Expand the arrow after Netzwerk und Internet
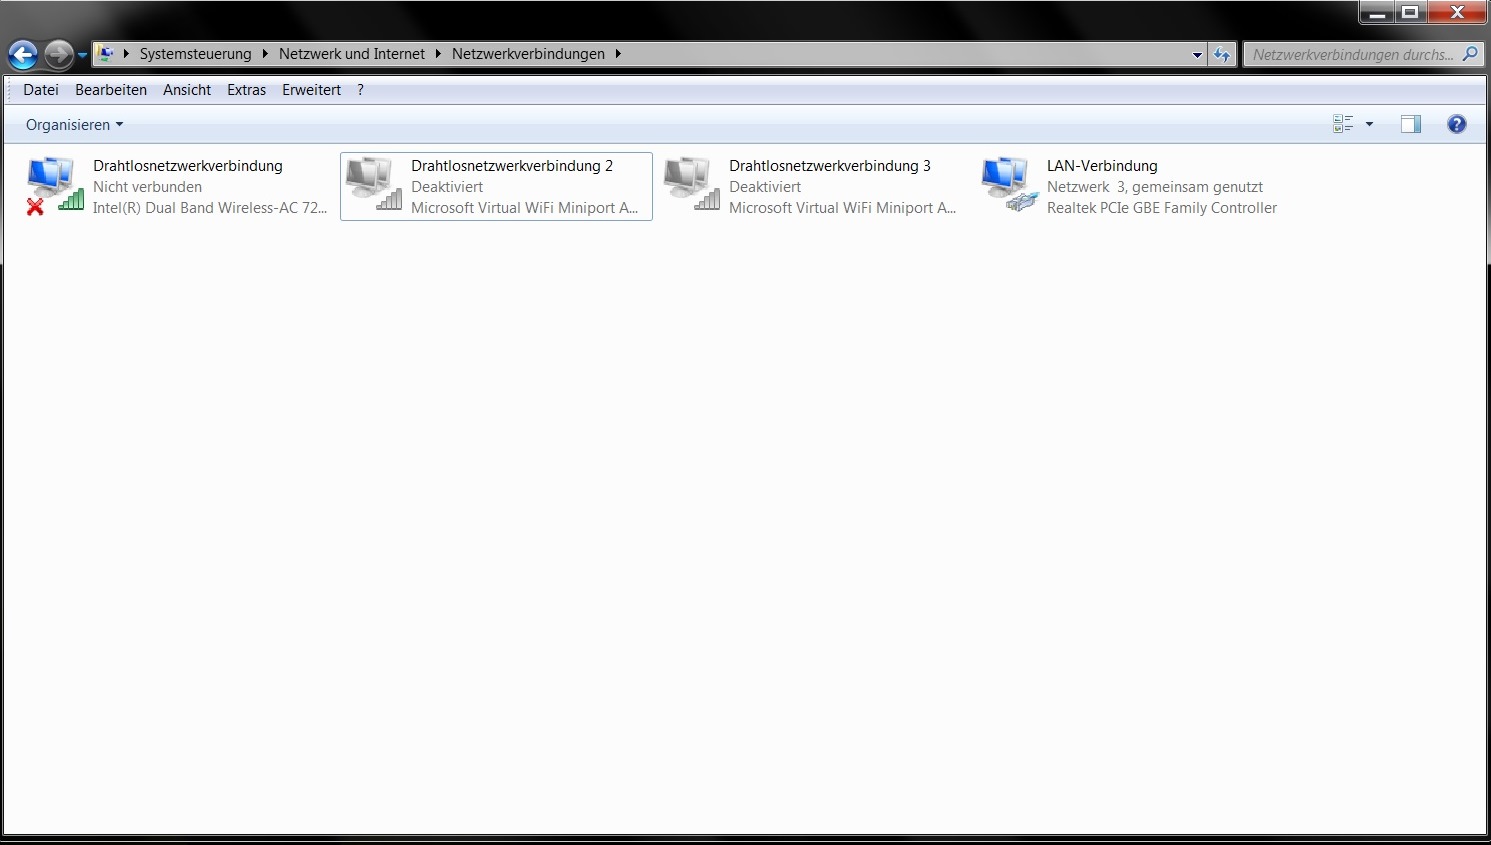Image resolution: width=1491 pixels, height=845 pixels. [x=438, y=54]
